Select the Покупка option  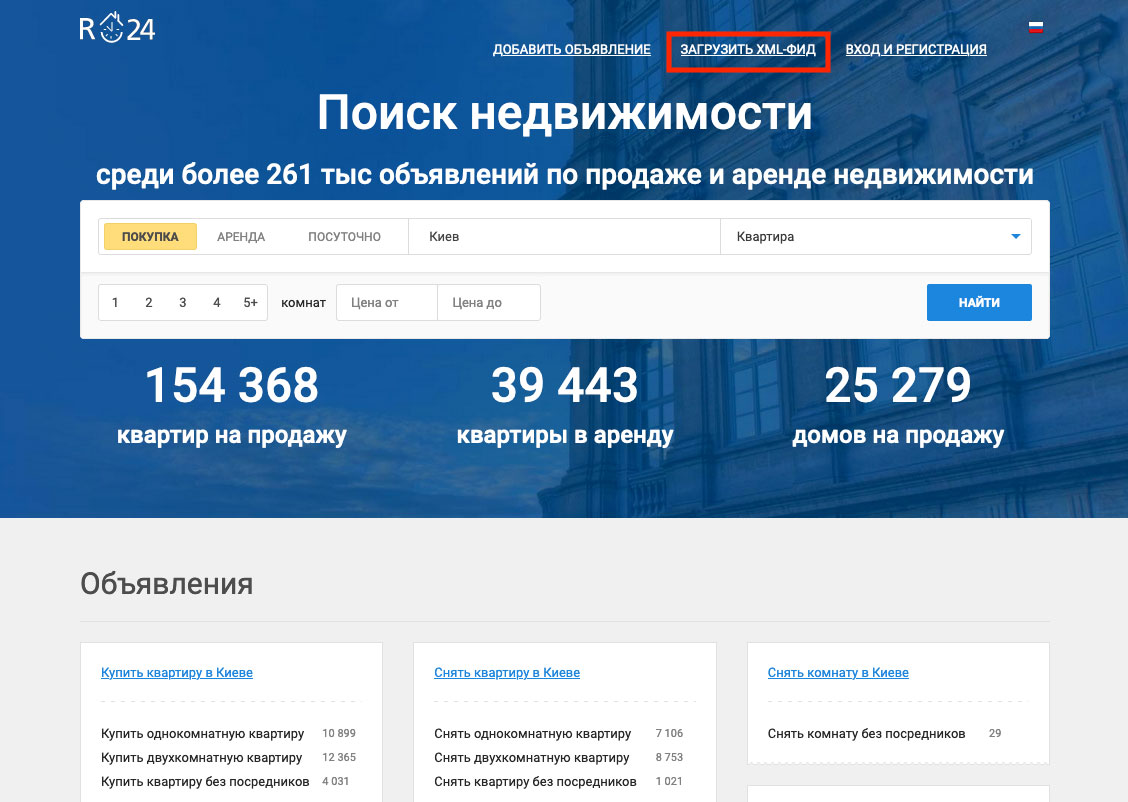150,237
